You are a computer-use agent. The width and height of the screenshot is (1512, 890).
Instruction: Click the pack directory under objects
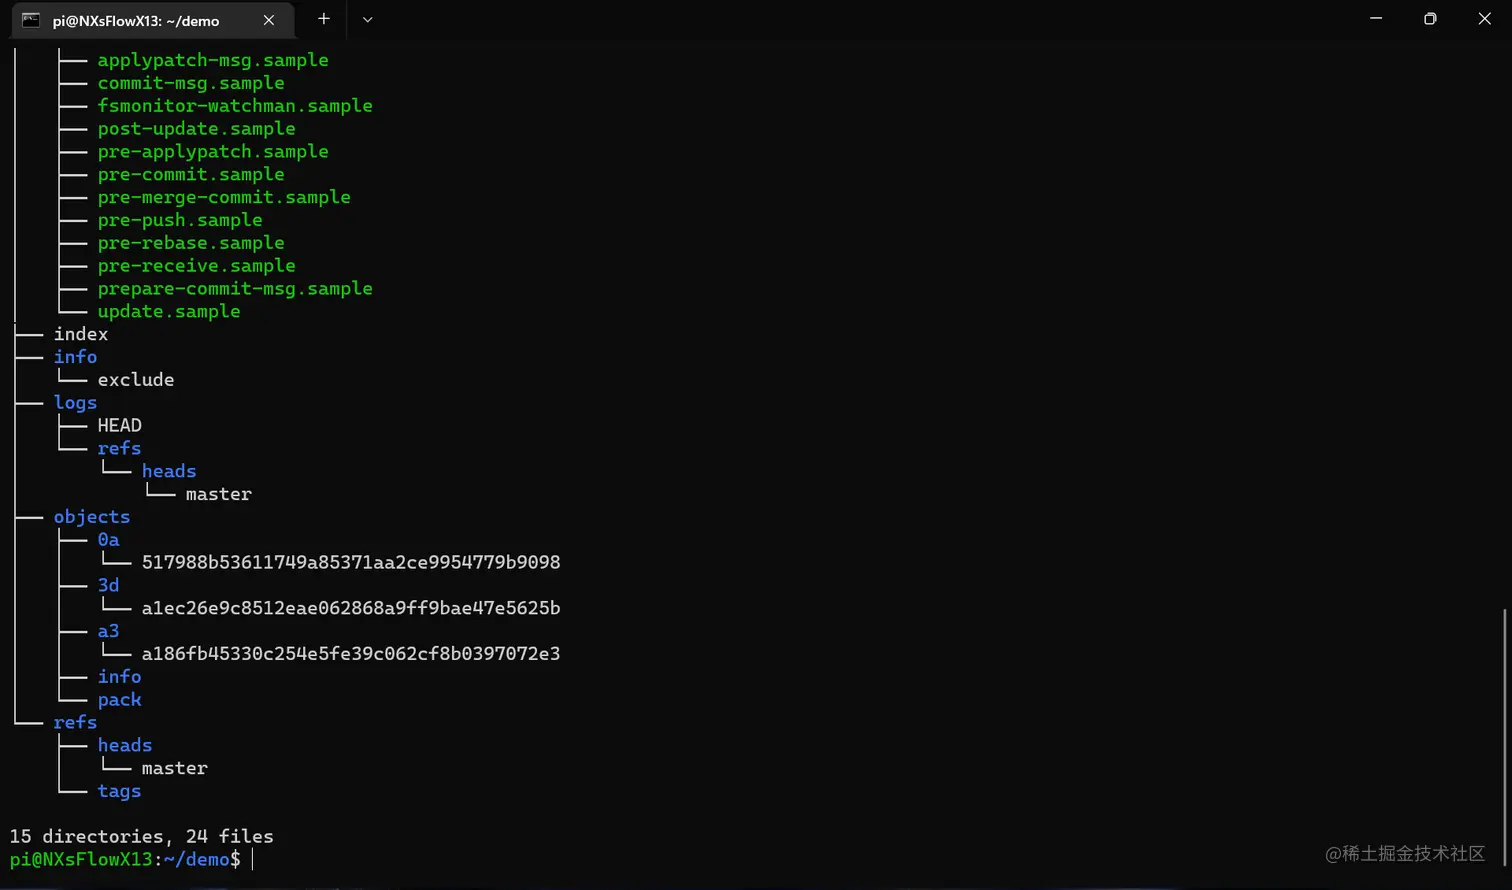120,700
